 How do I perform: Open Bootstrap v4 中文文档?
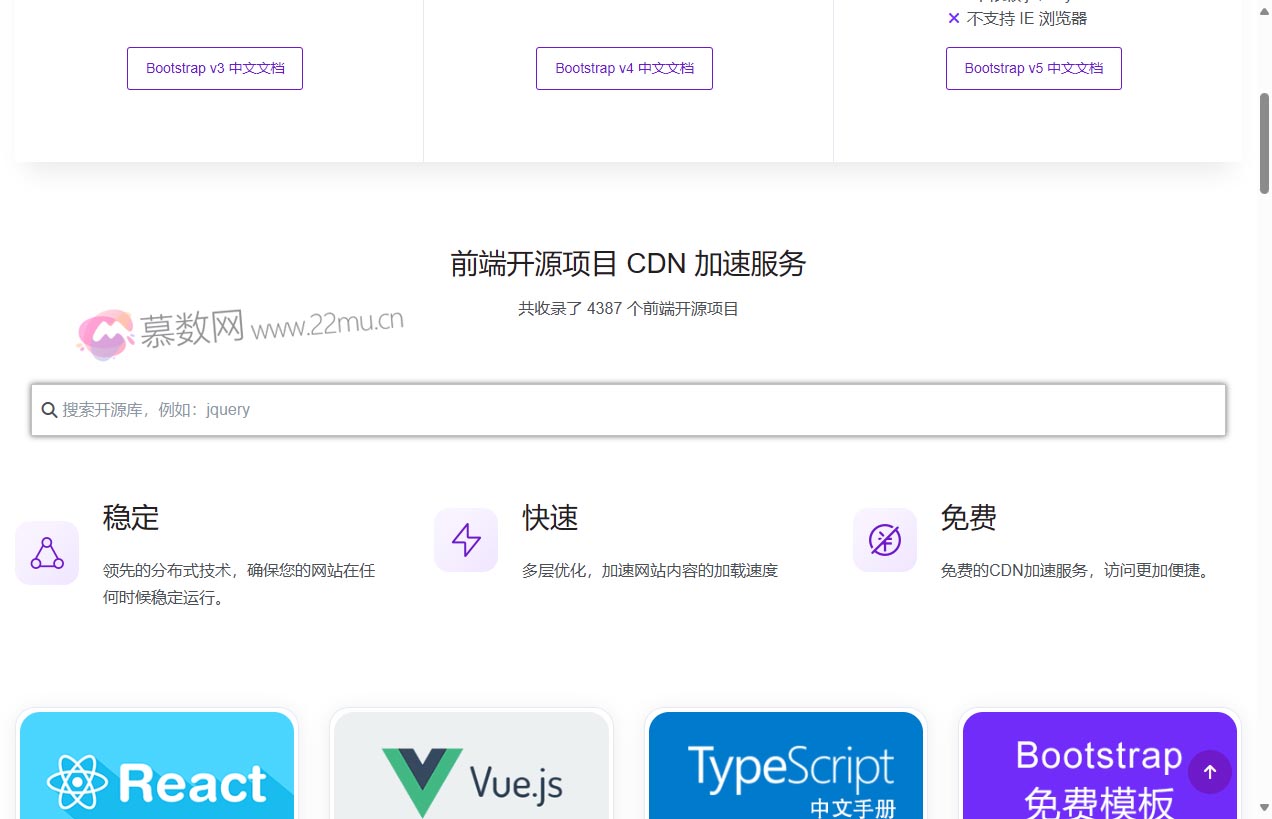(x=624, y=68)
